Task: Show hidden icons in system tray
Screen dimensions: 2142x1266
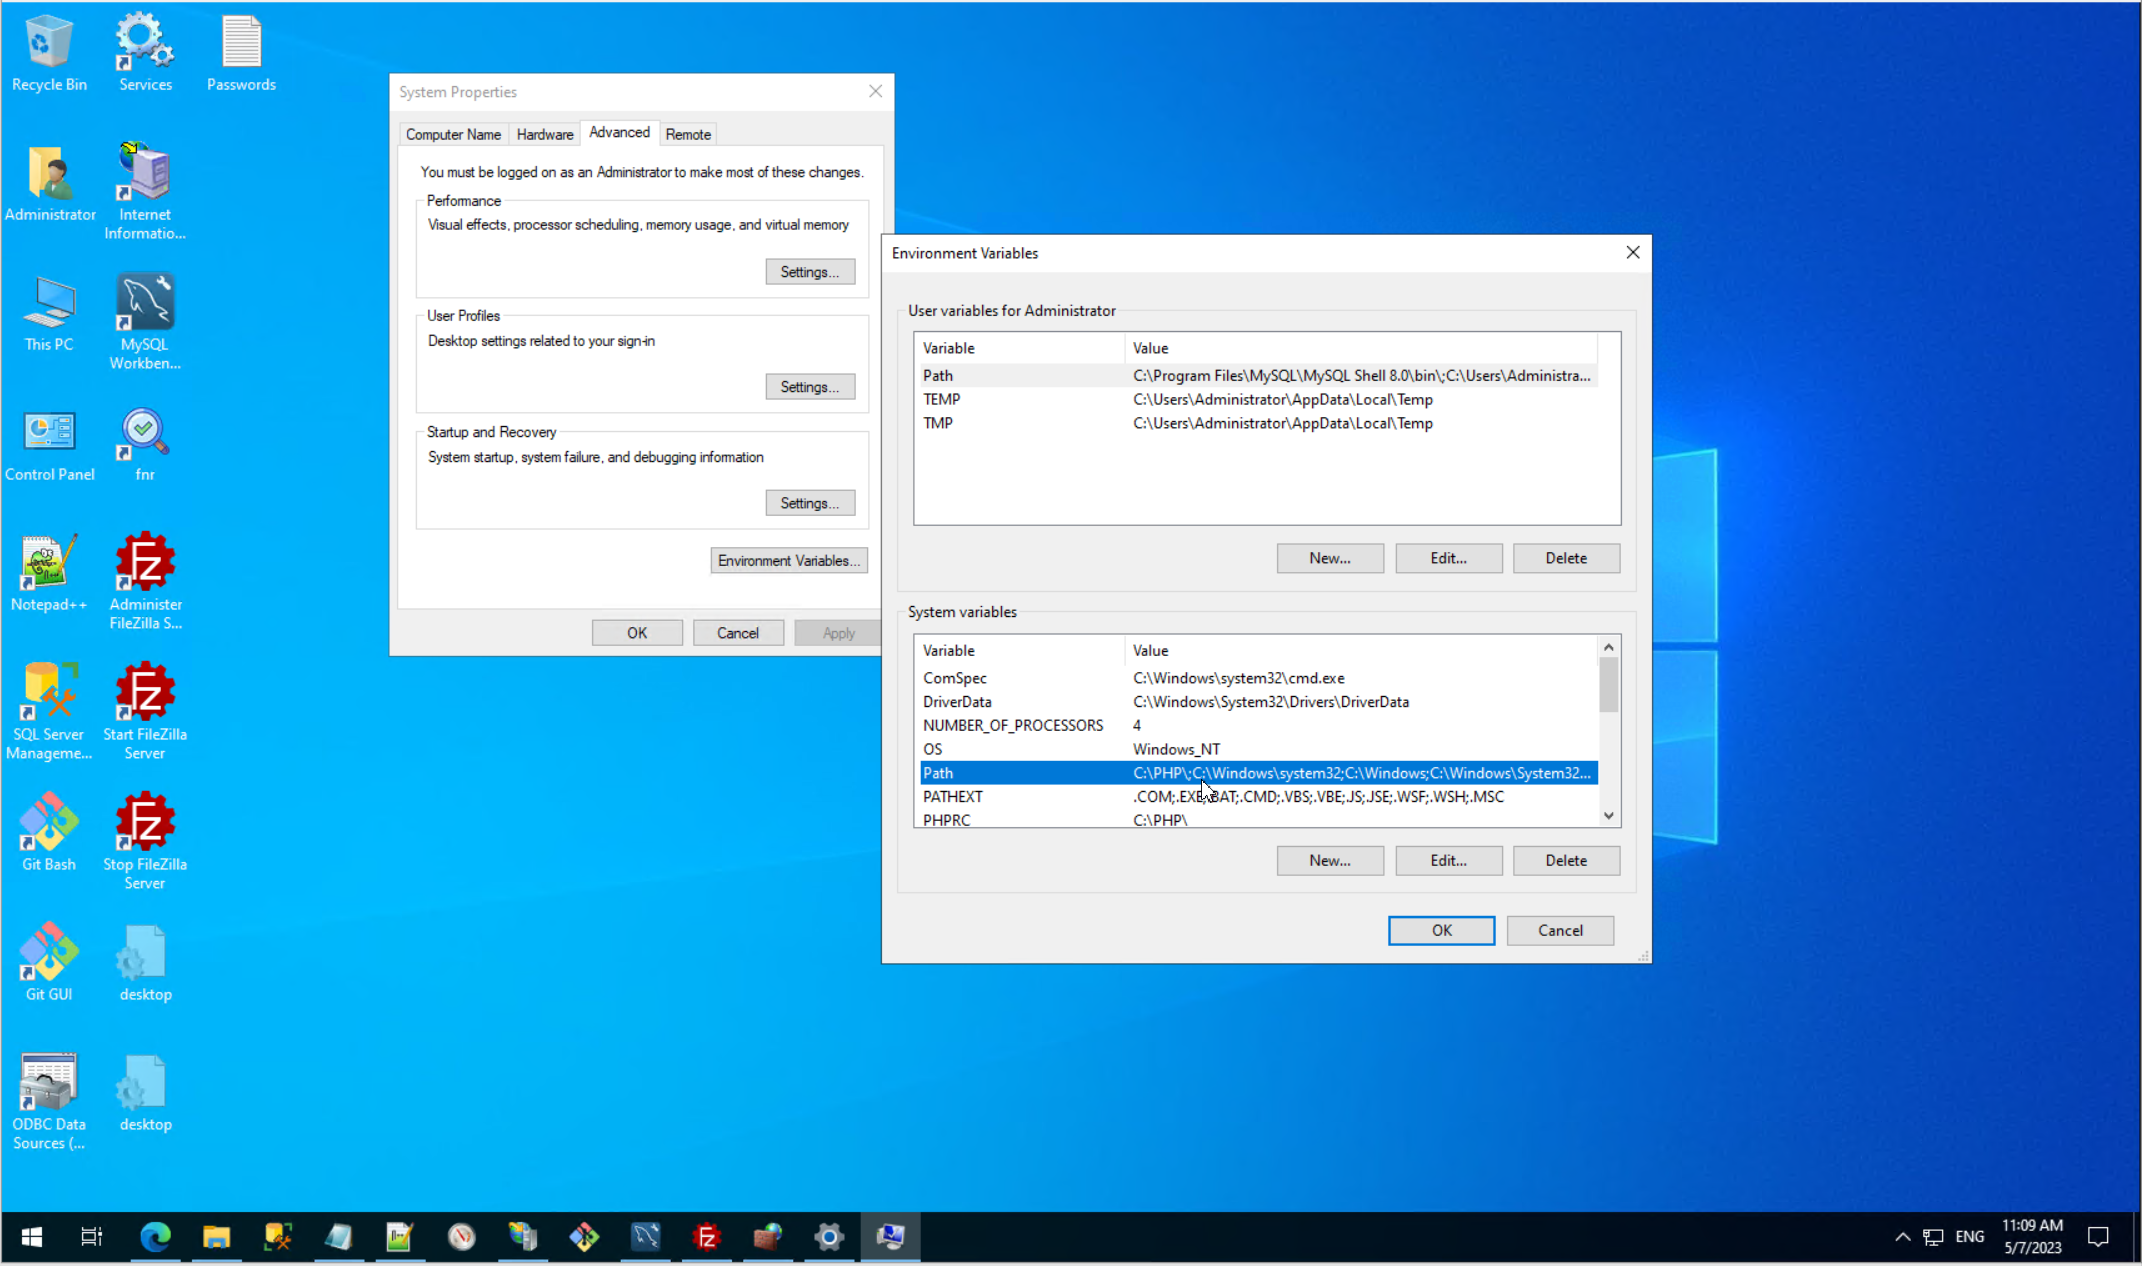Action: coord(1902,1237)
